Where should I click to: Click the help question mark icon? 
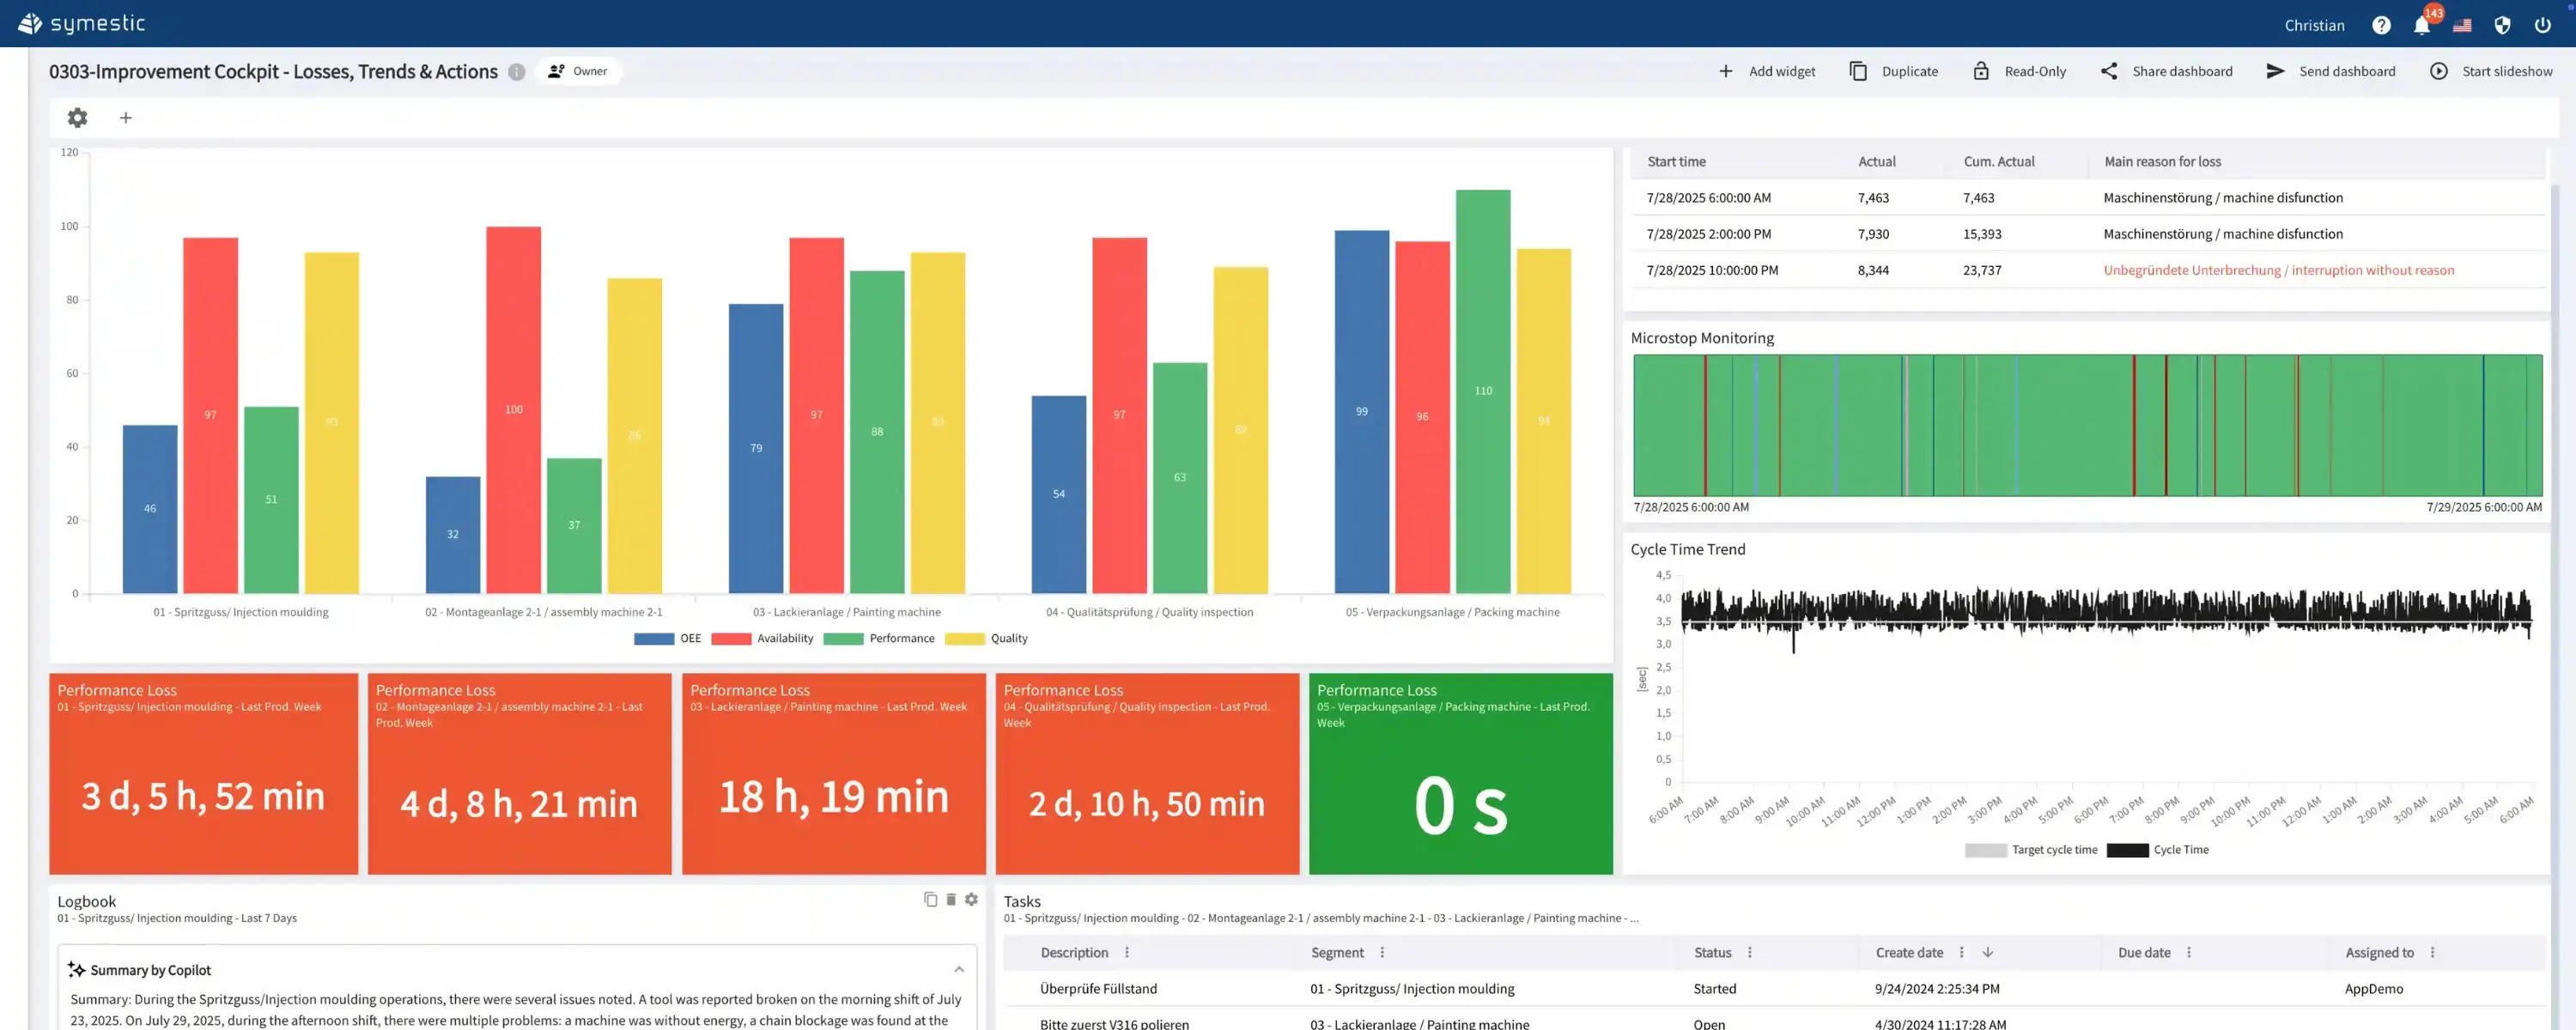2382,24
